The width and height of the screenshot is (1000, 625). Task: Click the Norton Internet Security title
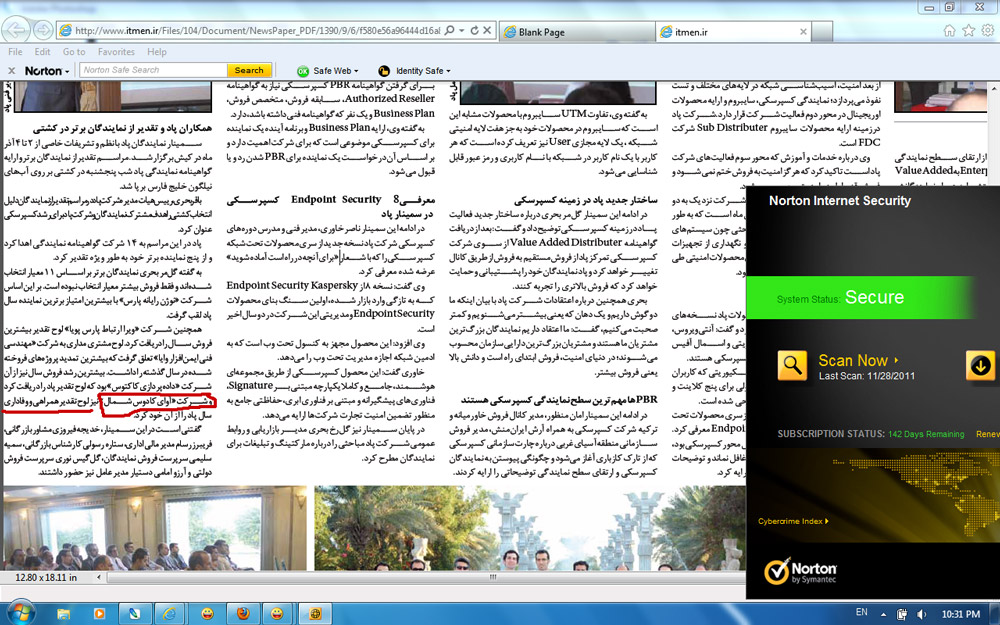(840, 200)
